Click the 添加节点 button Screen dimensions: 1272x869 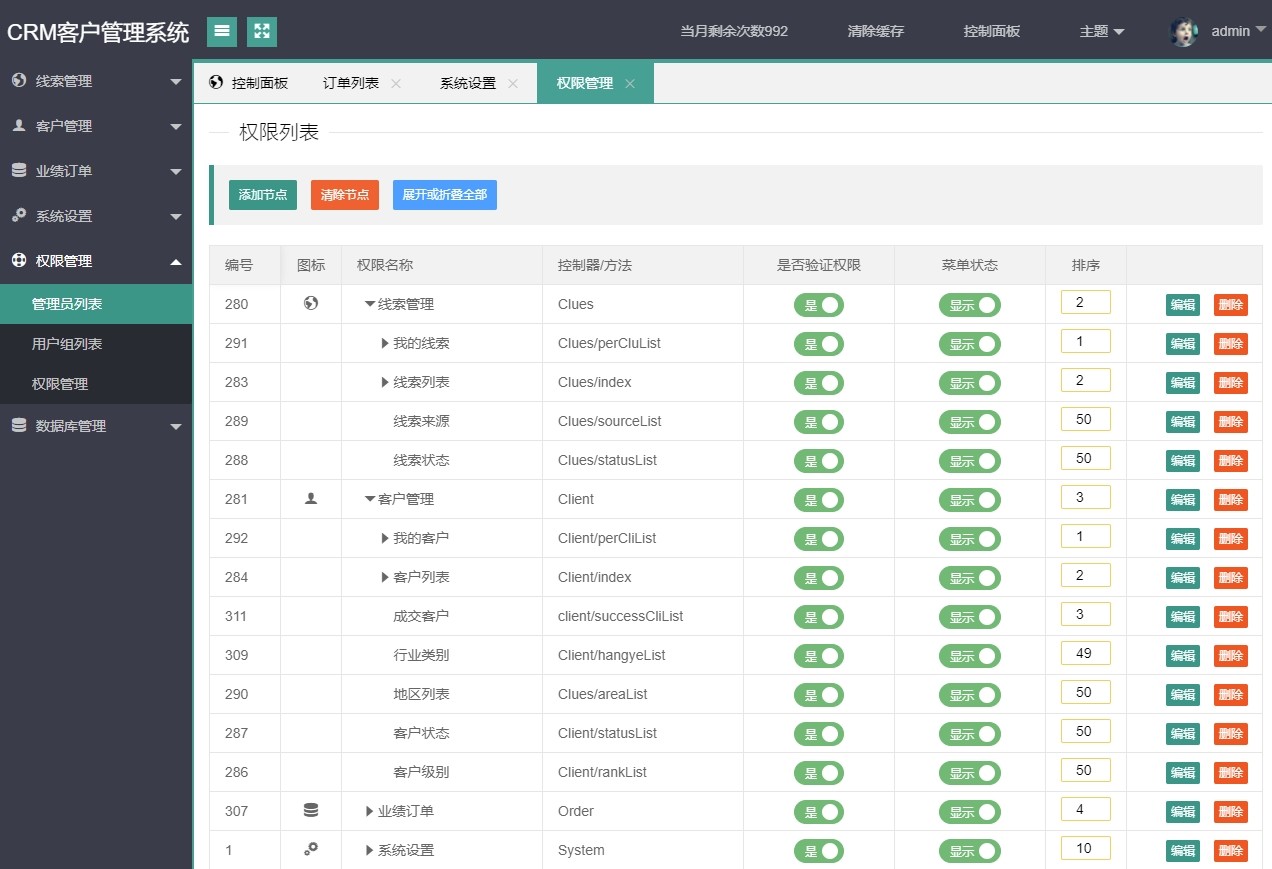pos(263,194)
